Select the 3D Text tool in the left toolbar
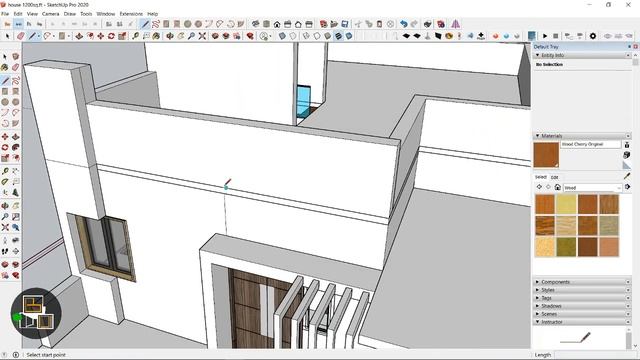This screenshot has width=640, height=360. pos(16,192)
